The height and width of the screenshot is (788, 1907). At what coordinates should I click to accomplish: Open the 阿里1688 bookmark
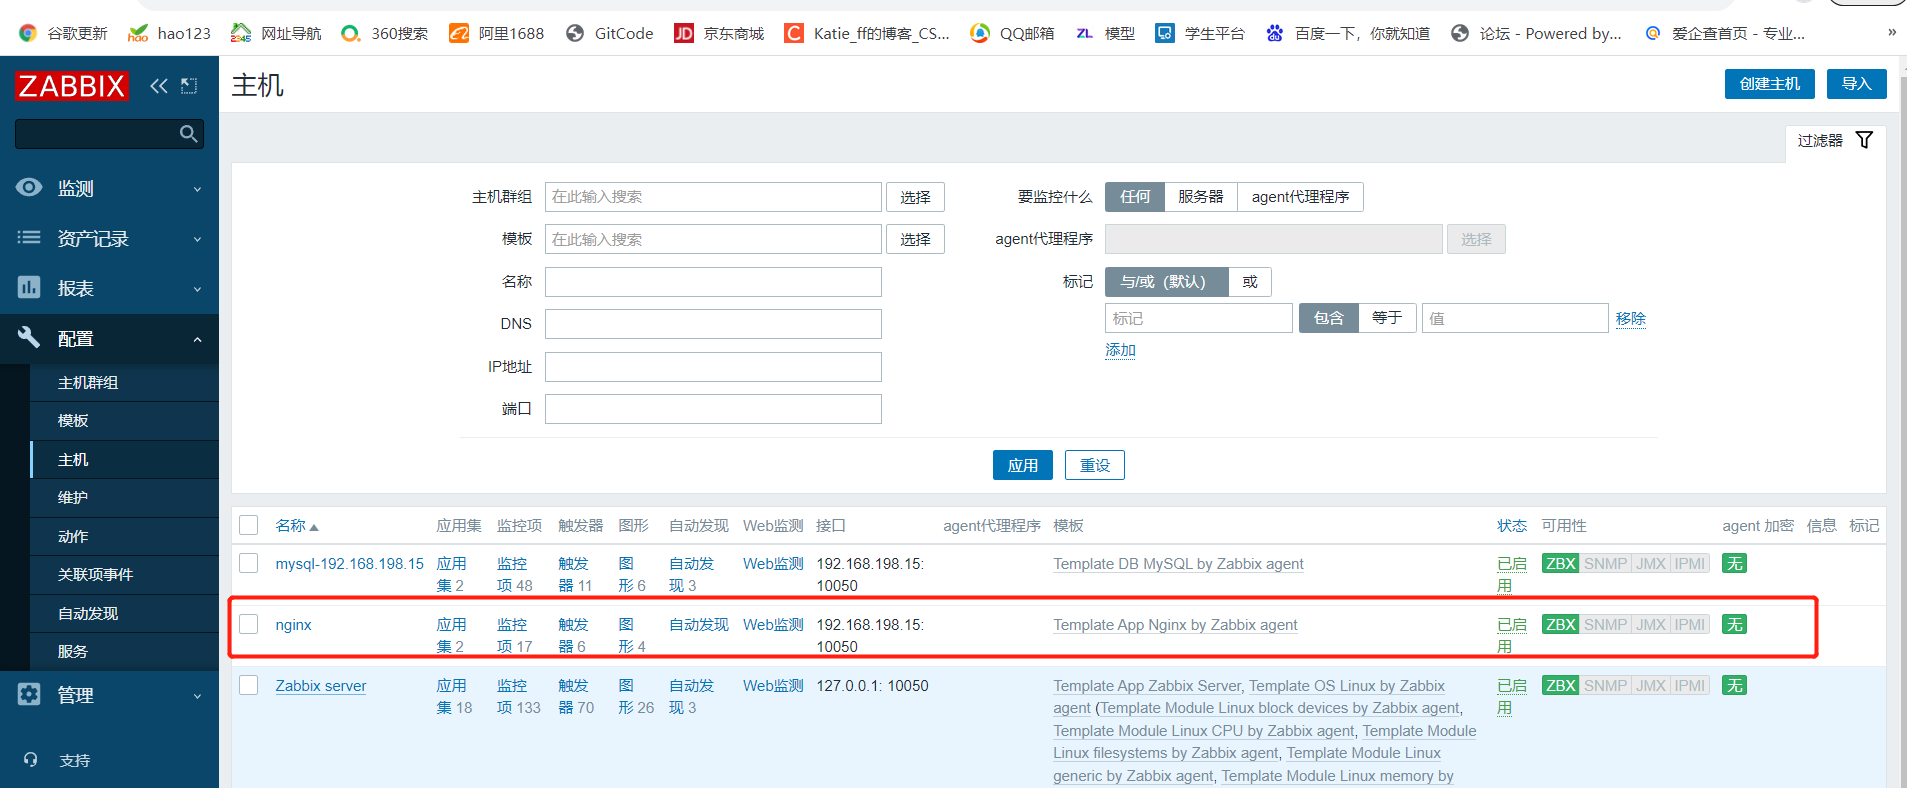pyautogui.click(x=497, y=33)
